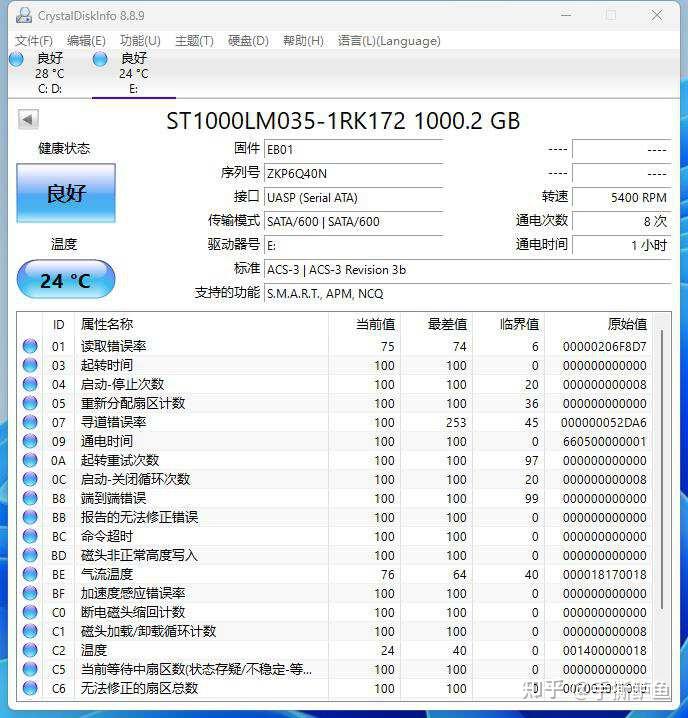
Task: Click the 原始值 column header
Action: coord(627,325)
